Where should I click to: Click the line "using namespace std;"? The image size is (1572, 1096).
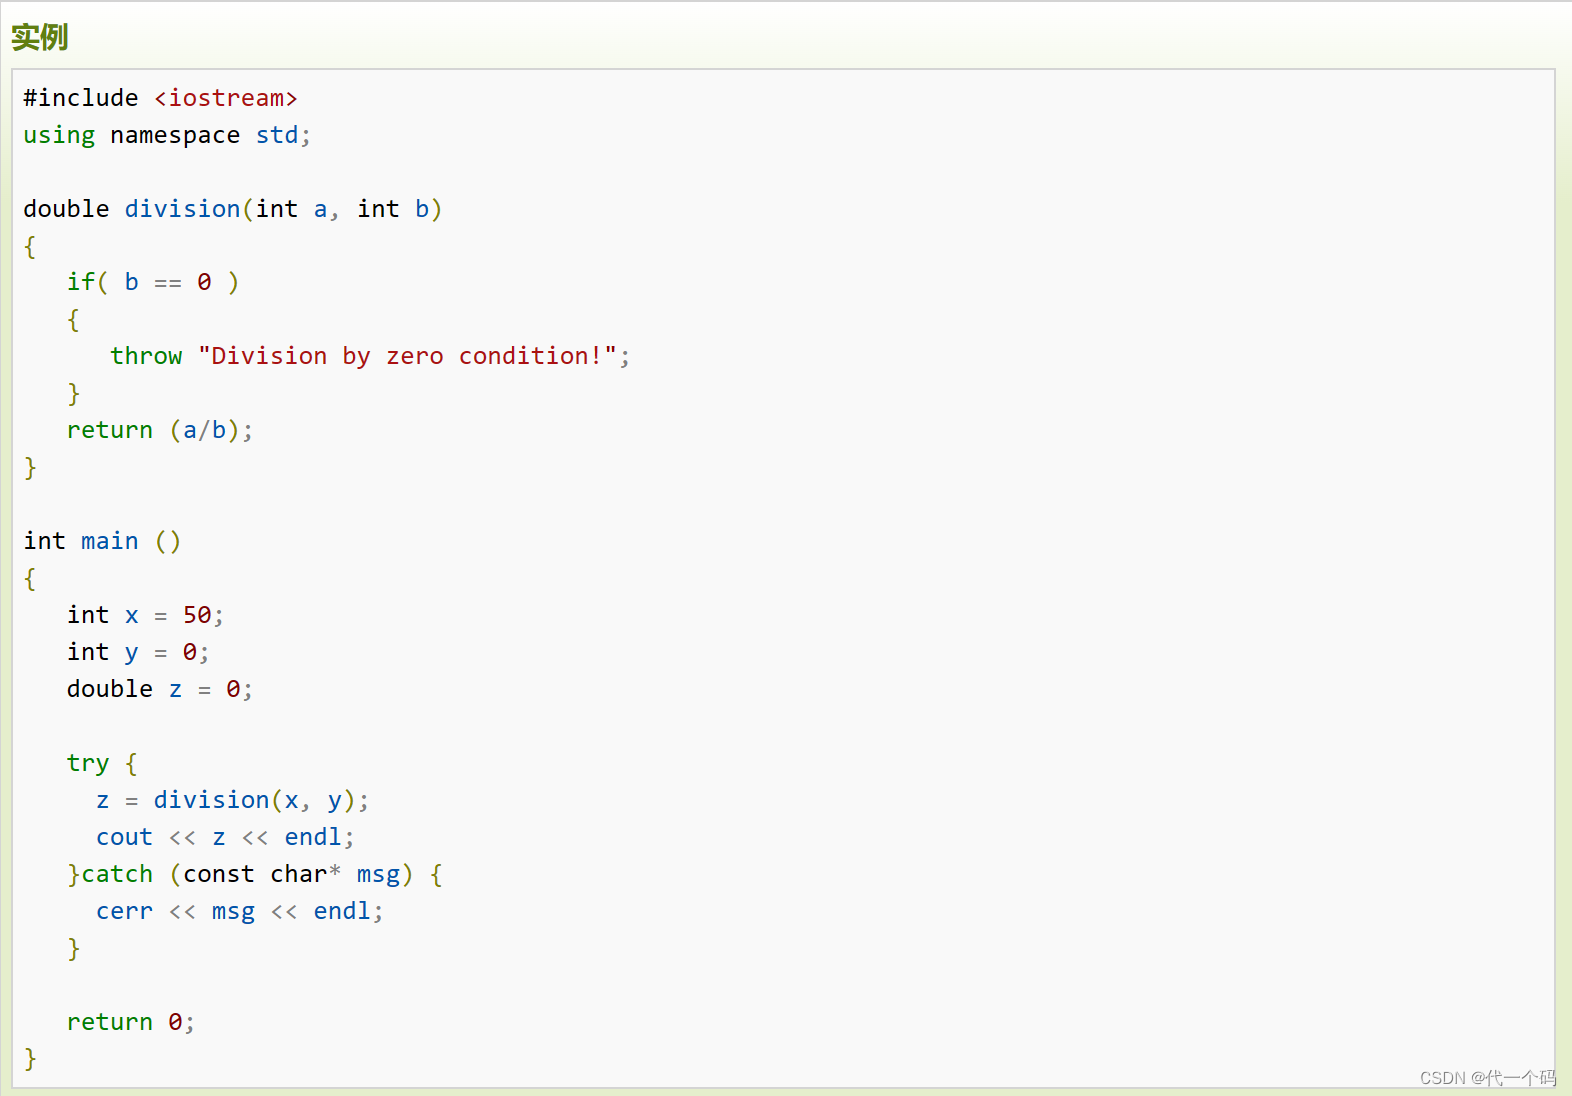167,135
